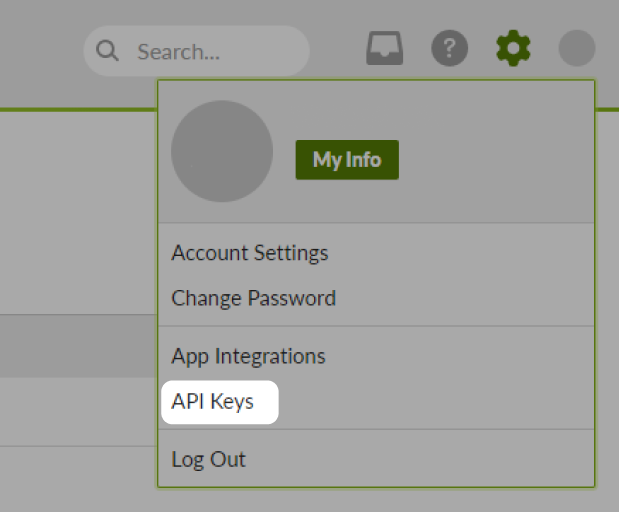Choose Change Password menu entry

[253, 298]
